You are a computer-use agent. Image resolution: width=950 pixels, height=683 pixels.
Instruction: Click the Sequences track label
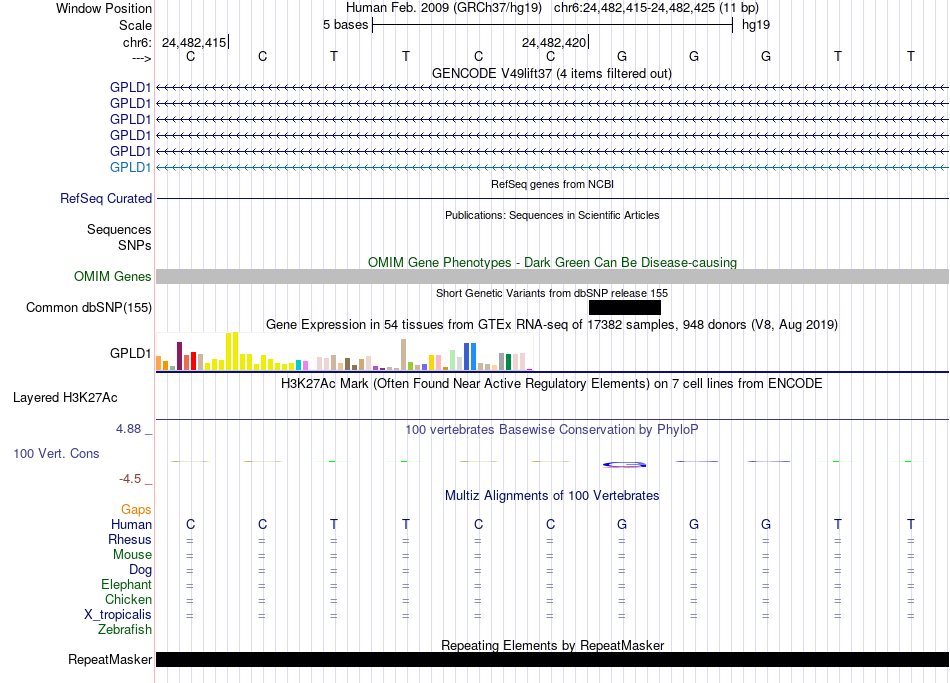coord(119,229)
